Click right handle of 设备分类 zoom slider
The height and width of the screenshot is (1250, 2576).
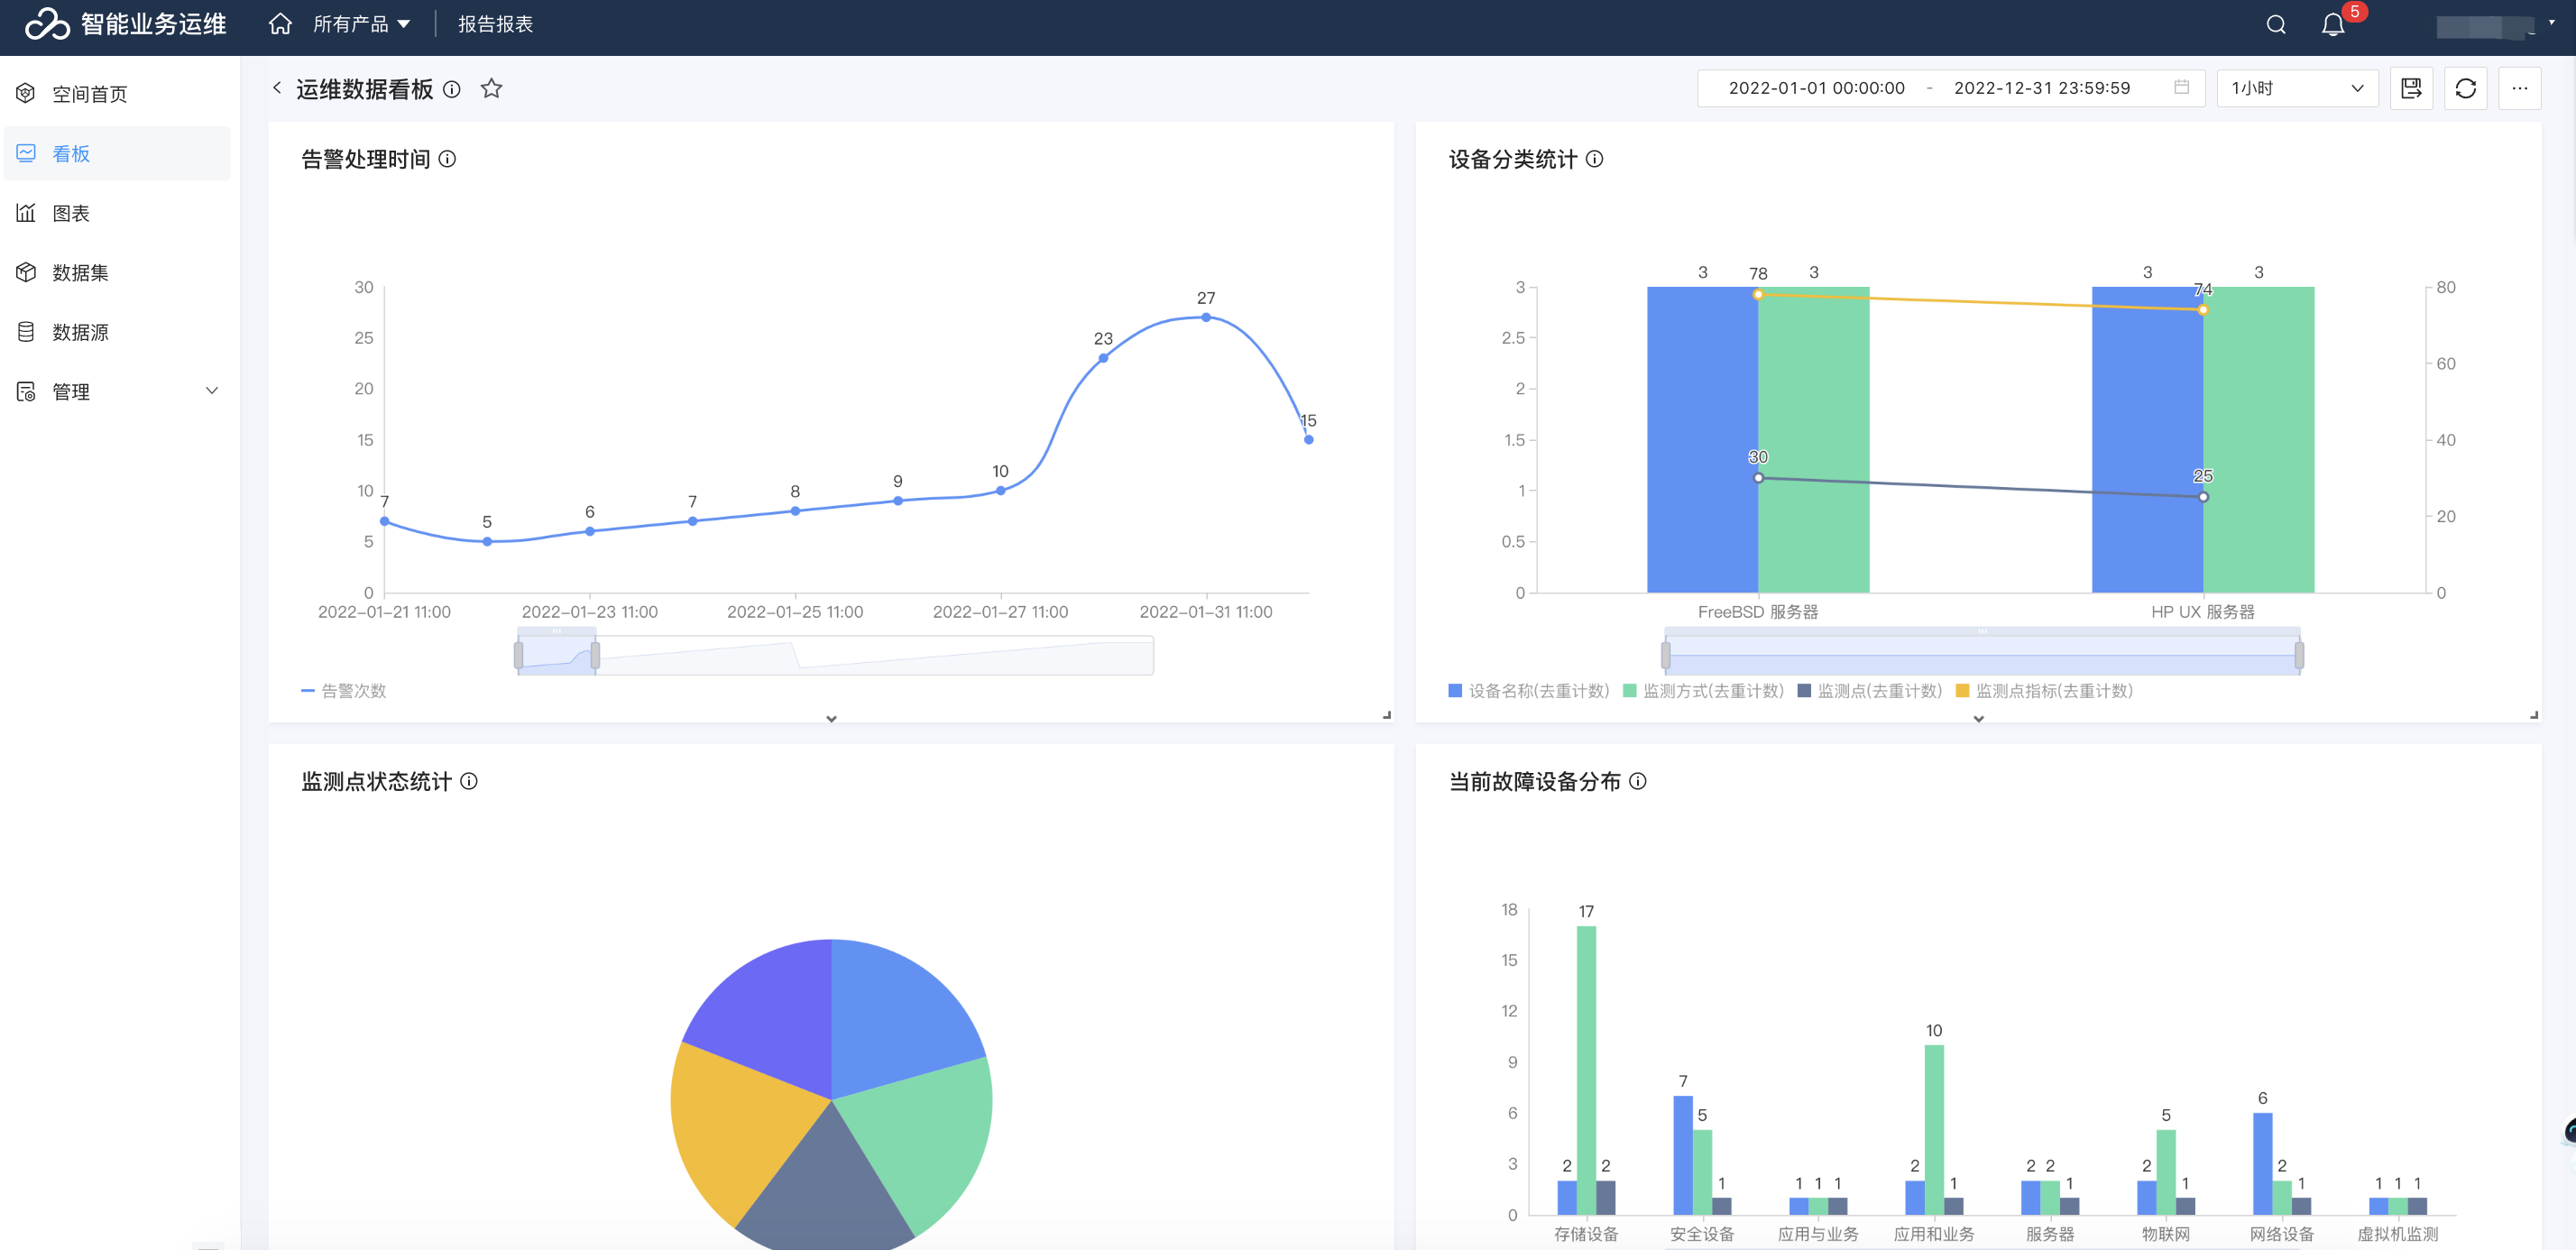point(2299,655)
